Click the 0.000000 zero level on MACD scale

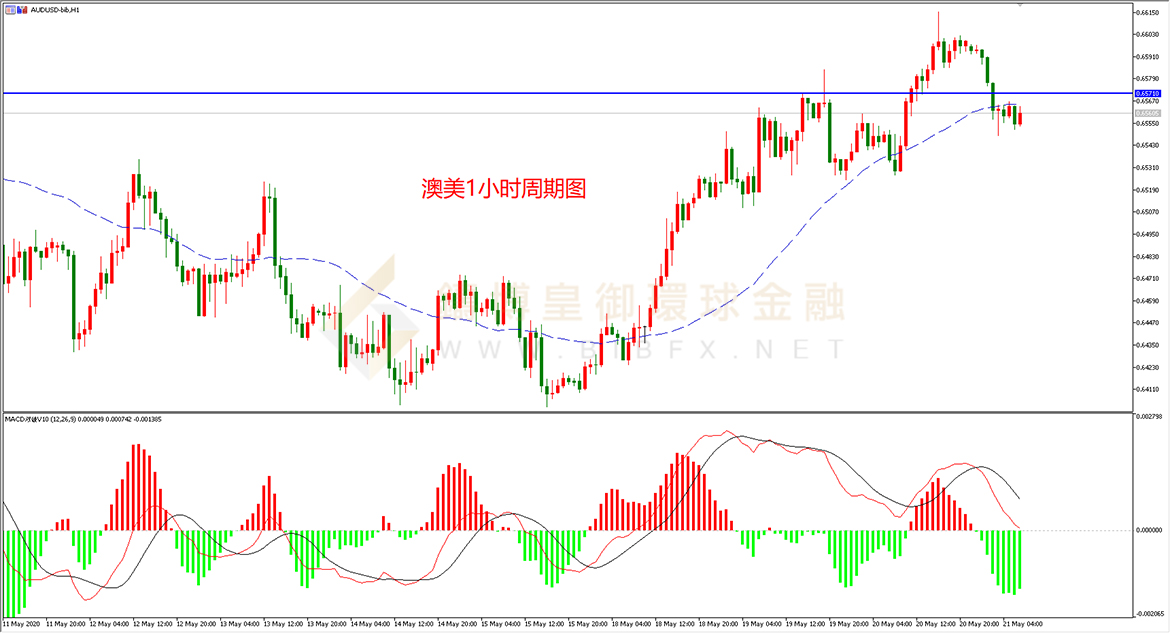pyautogui.click(x=1148, y=530)
